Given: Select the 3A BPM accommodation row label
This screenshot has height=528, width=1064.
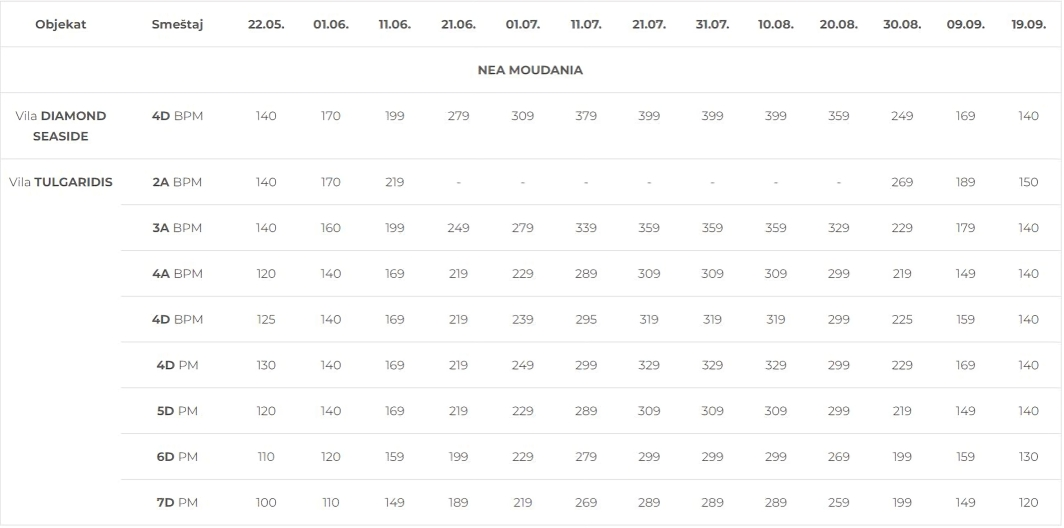Looking at the screenshot, I should click(177, 227).
